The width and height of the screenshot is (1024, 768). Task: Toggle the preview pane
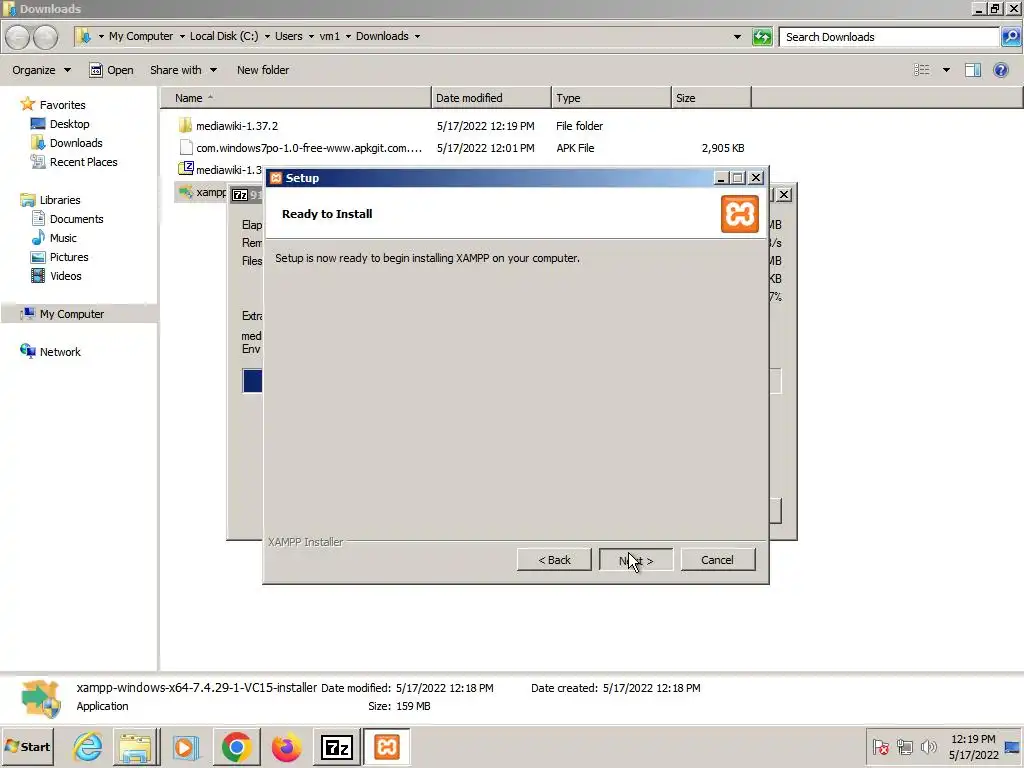tap(972, 70)
